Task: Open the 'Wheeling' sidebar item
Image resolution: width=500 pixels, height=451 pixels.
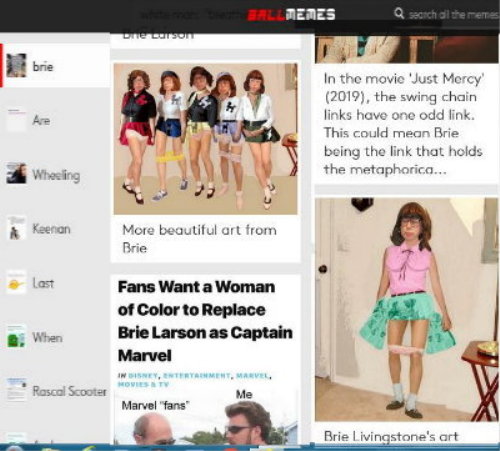Action: pos(55,174)
